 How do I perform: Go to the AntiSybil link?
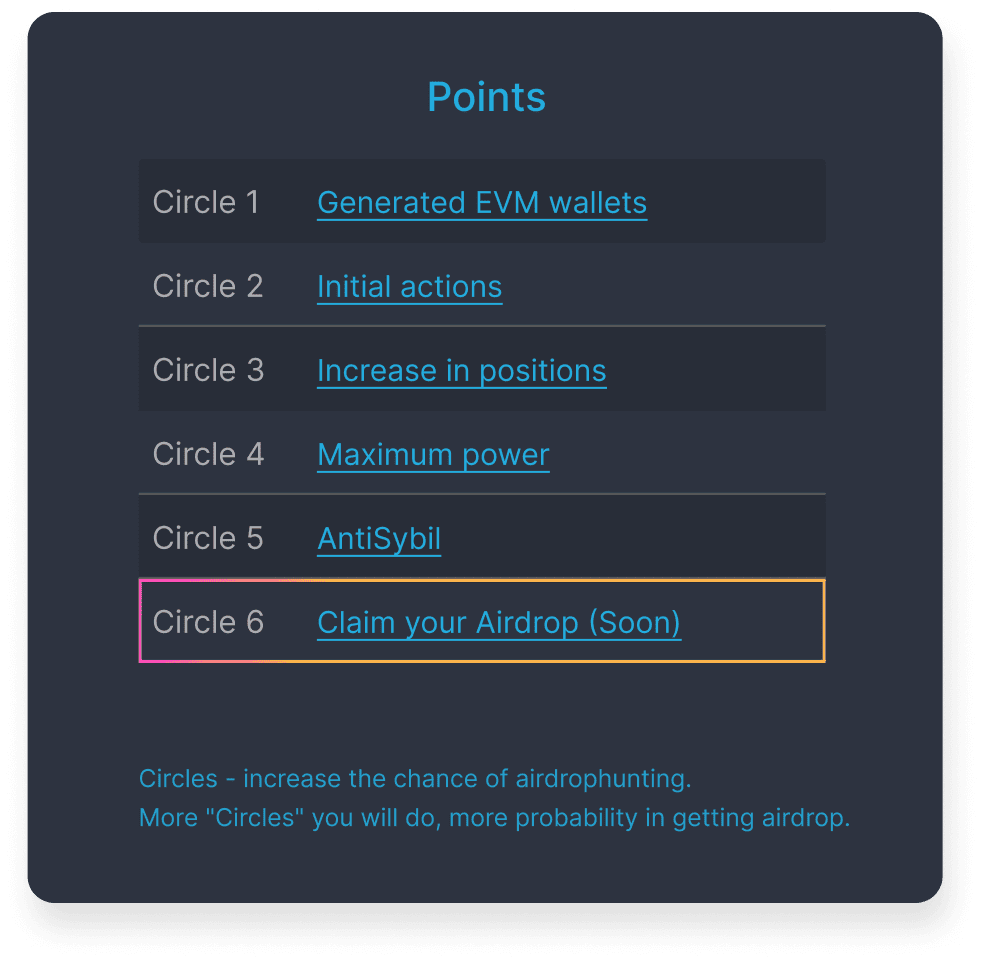[379, 539]
